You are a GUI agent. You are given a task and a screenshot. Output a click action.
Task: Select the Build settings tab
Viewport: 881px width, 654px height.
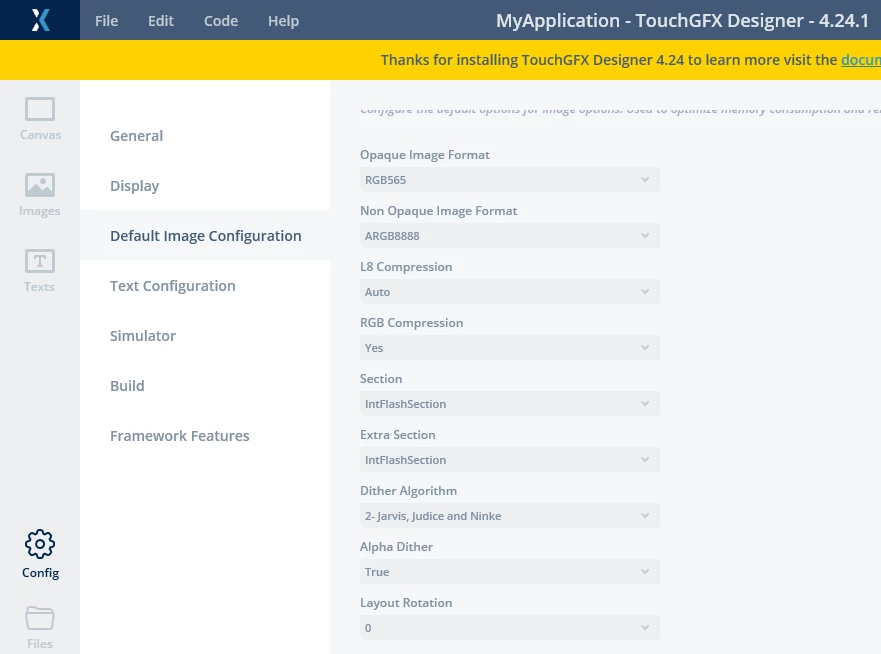(x=205, y=385)
